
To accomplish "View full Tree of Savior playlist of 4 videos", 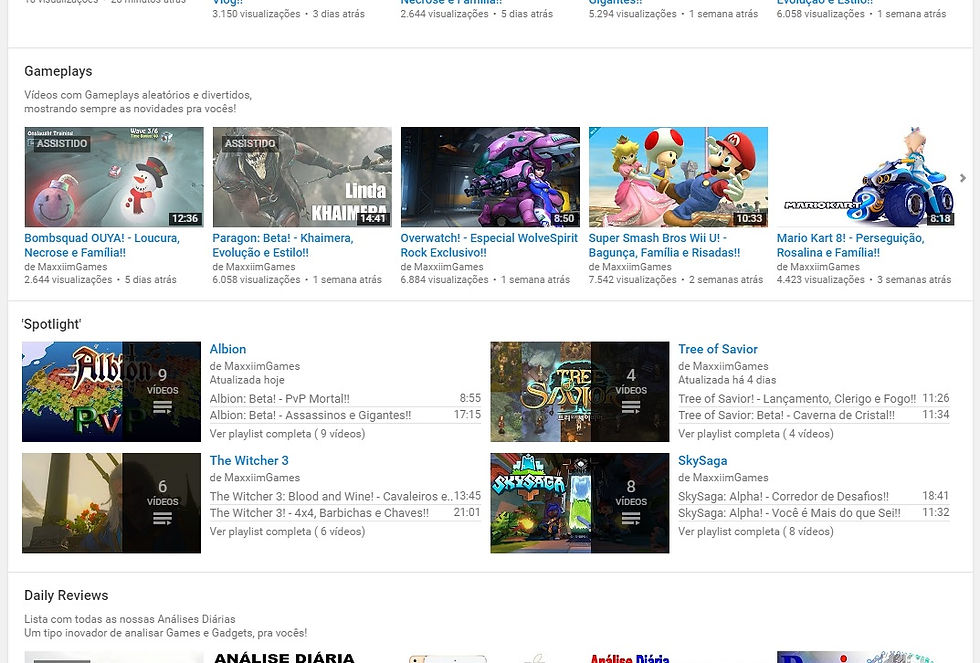I will click(x=756, y=434).
